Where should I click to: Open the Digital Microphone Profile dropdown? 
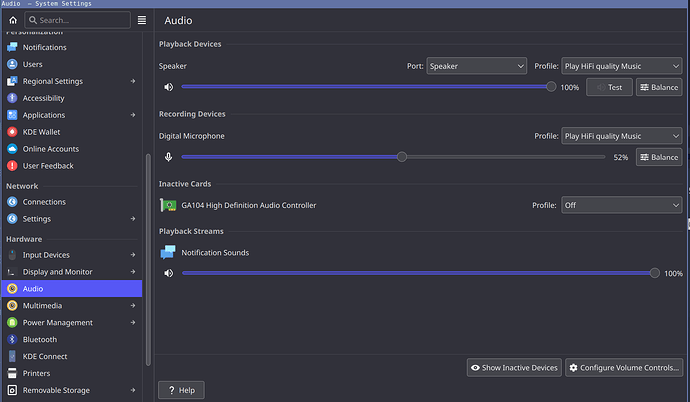[x=622, y=136]
